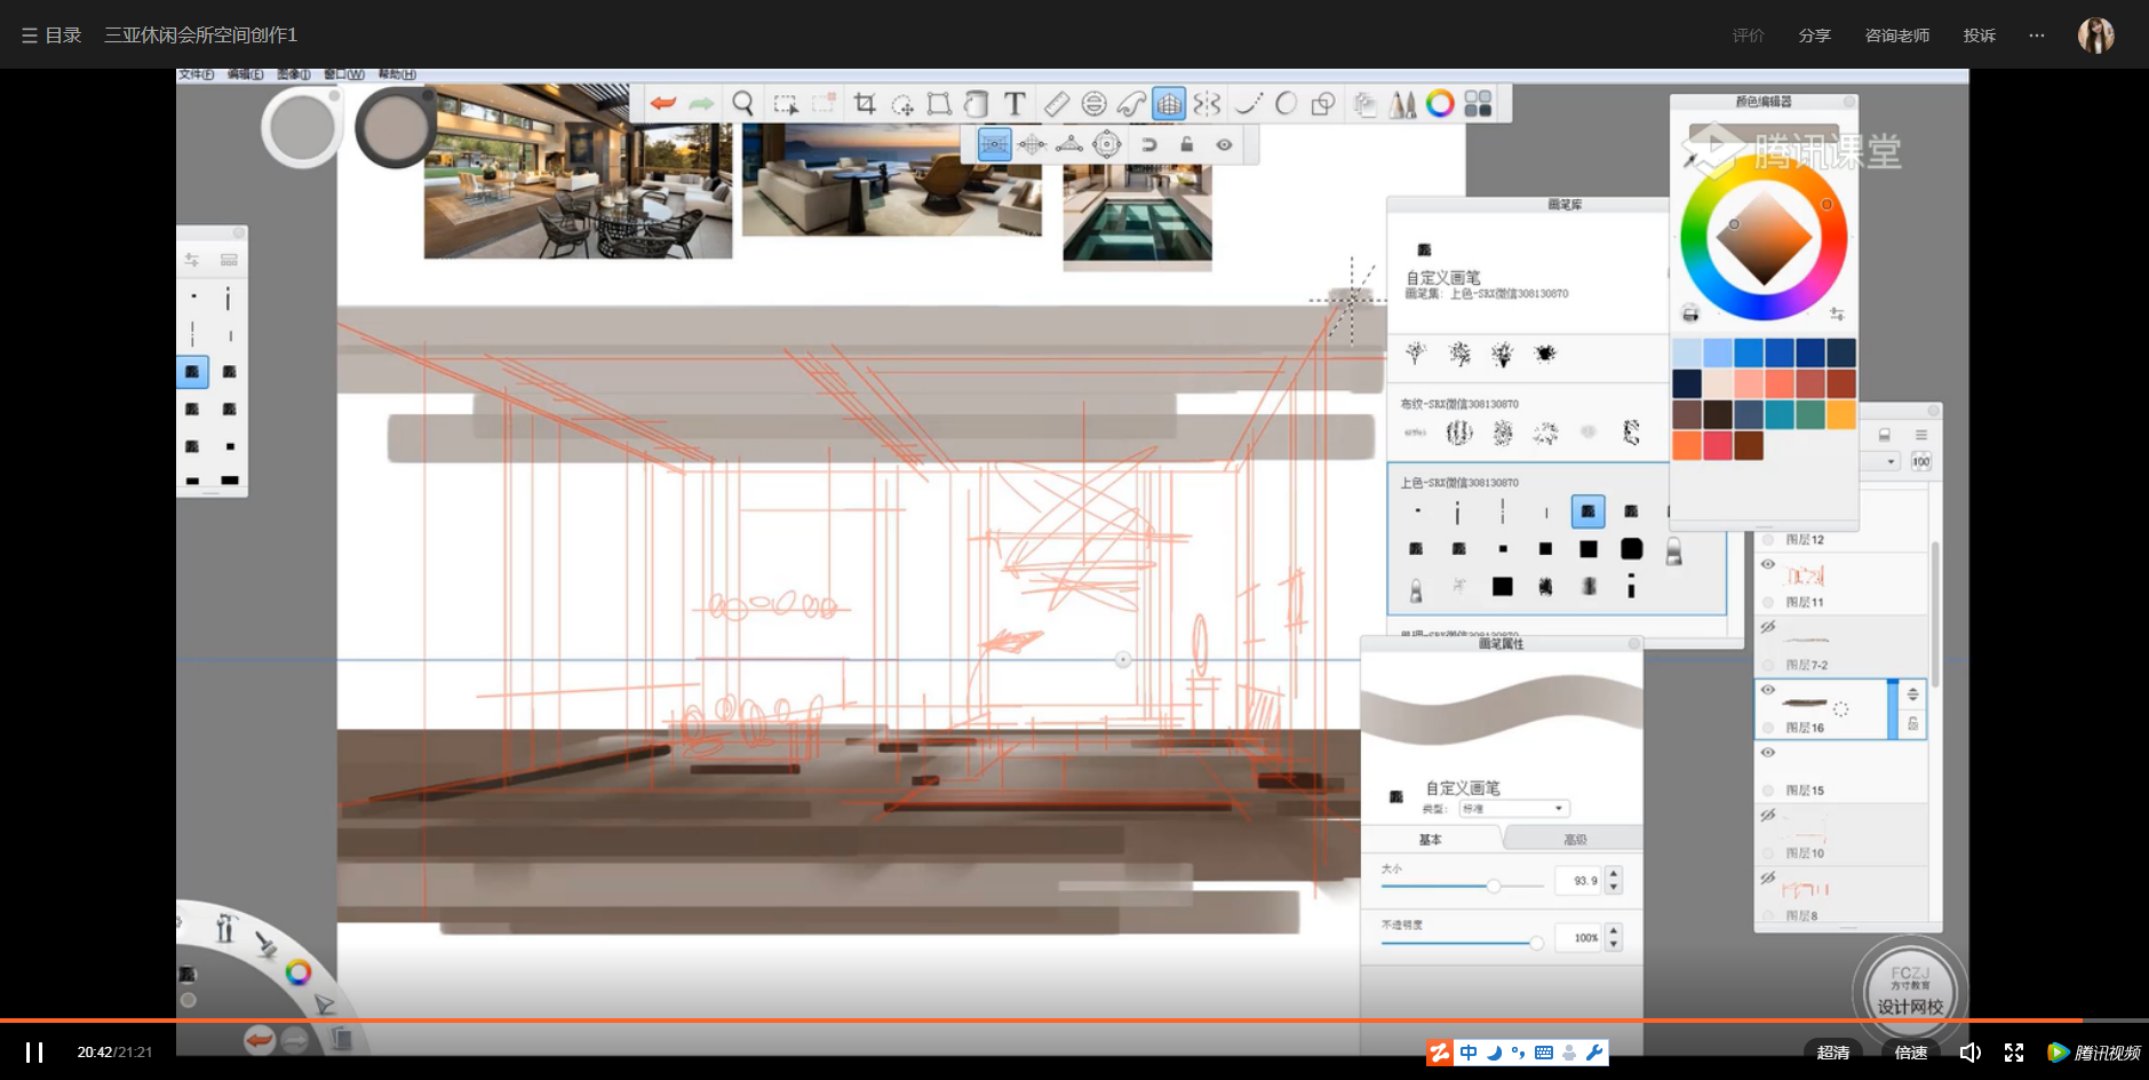Image resolution: width=2149 pixels, height=1080 pixels.
Task: Show the hidden 图层10 layer
Action: [1768, 815]
